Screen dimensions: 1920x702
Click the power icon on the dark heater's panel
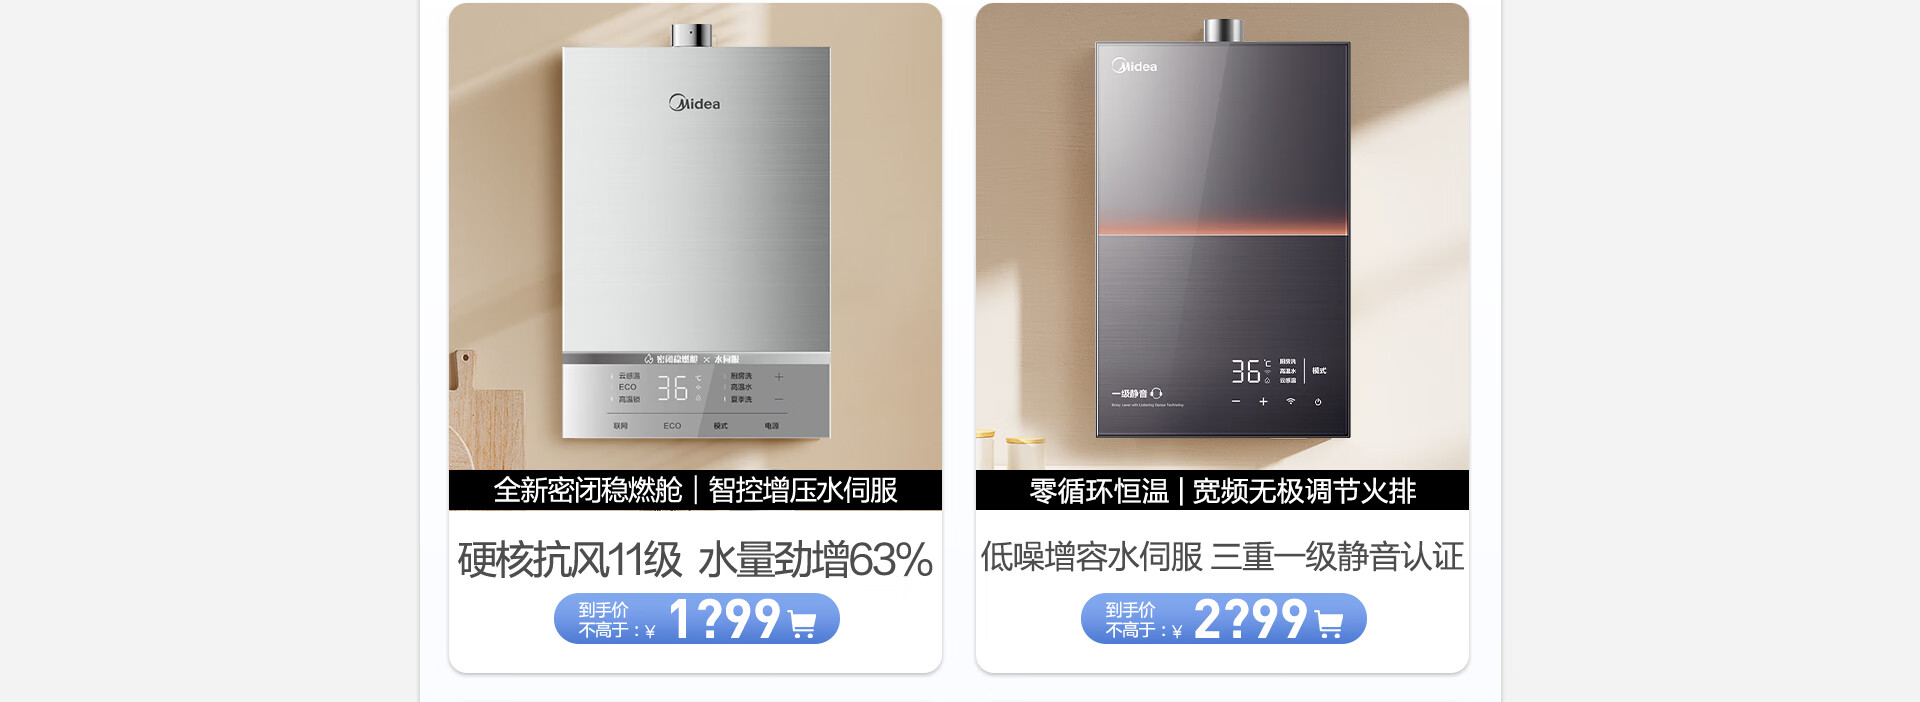click(1318, 402)
